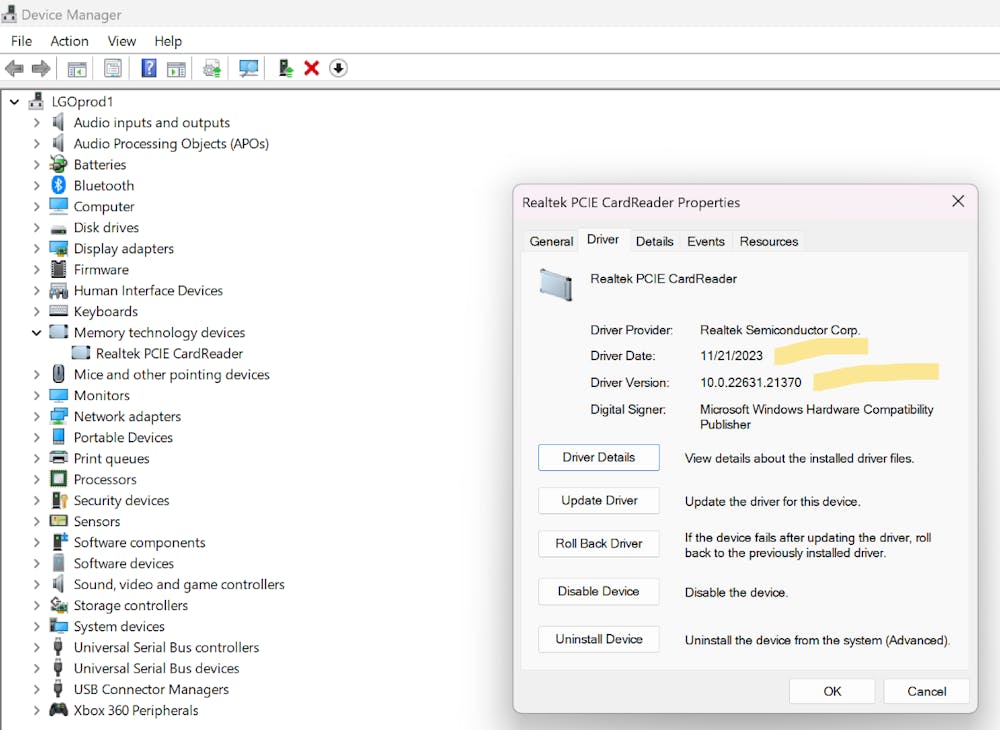Switch to the Details tab
This screenshot has height=730, width=1000.
click(x=654, y=241)
